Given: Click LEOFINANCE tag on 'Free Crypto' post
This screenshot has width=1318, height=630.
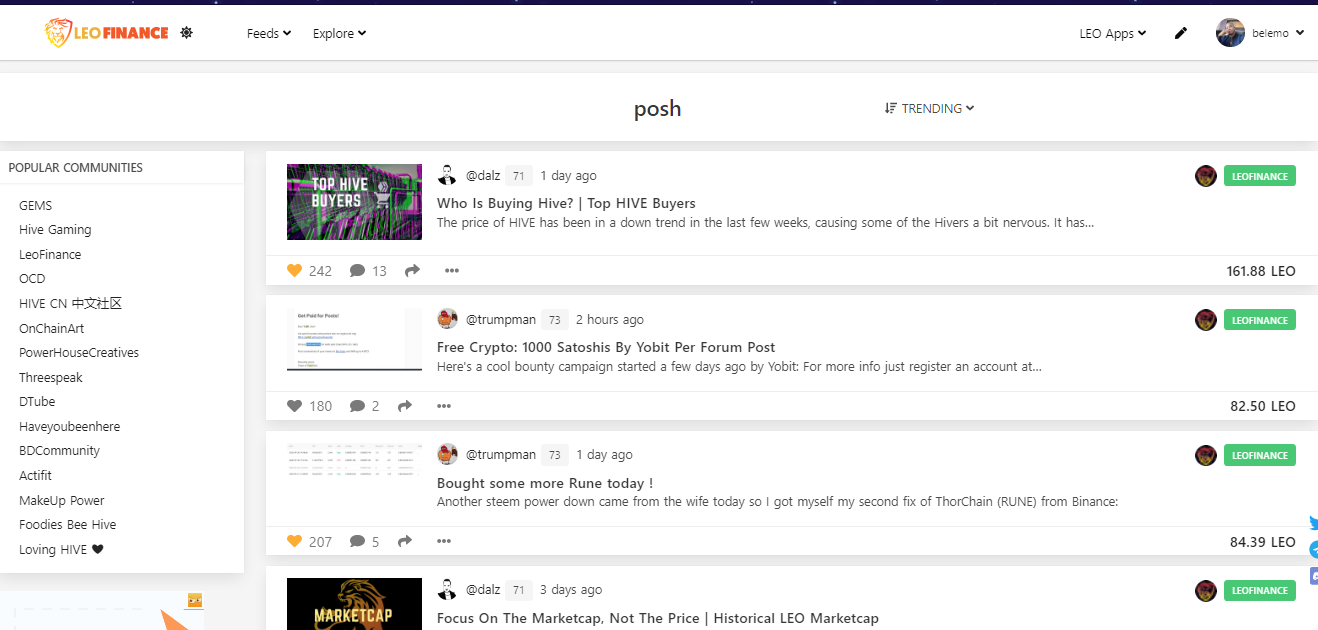Looking at the screenshot, I should coord(1260,320).
